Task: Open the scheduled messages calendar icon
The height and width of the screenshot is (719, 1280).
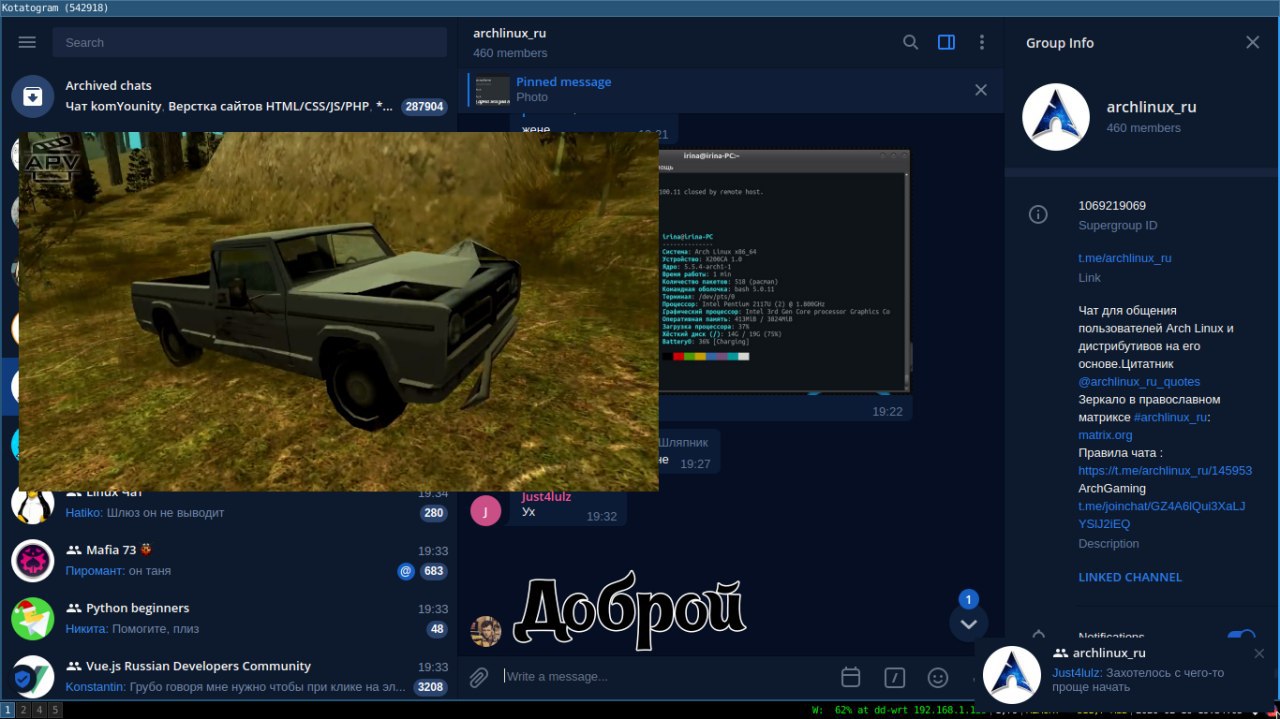Action: click(x=851, y=677)
